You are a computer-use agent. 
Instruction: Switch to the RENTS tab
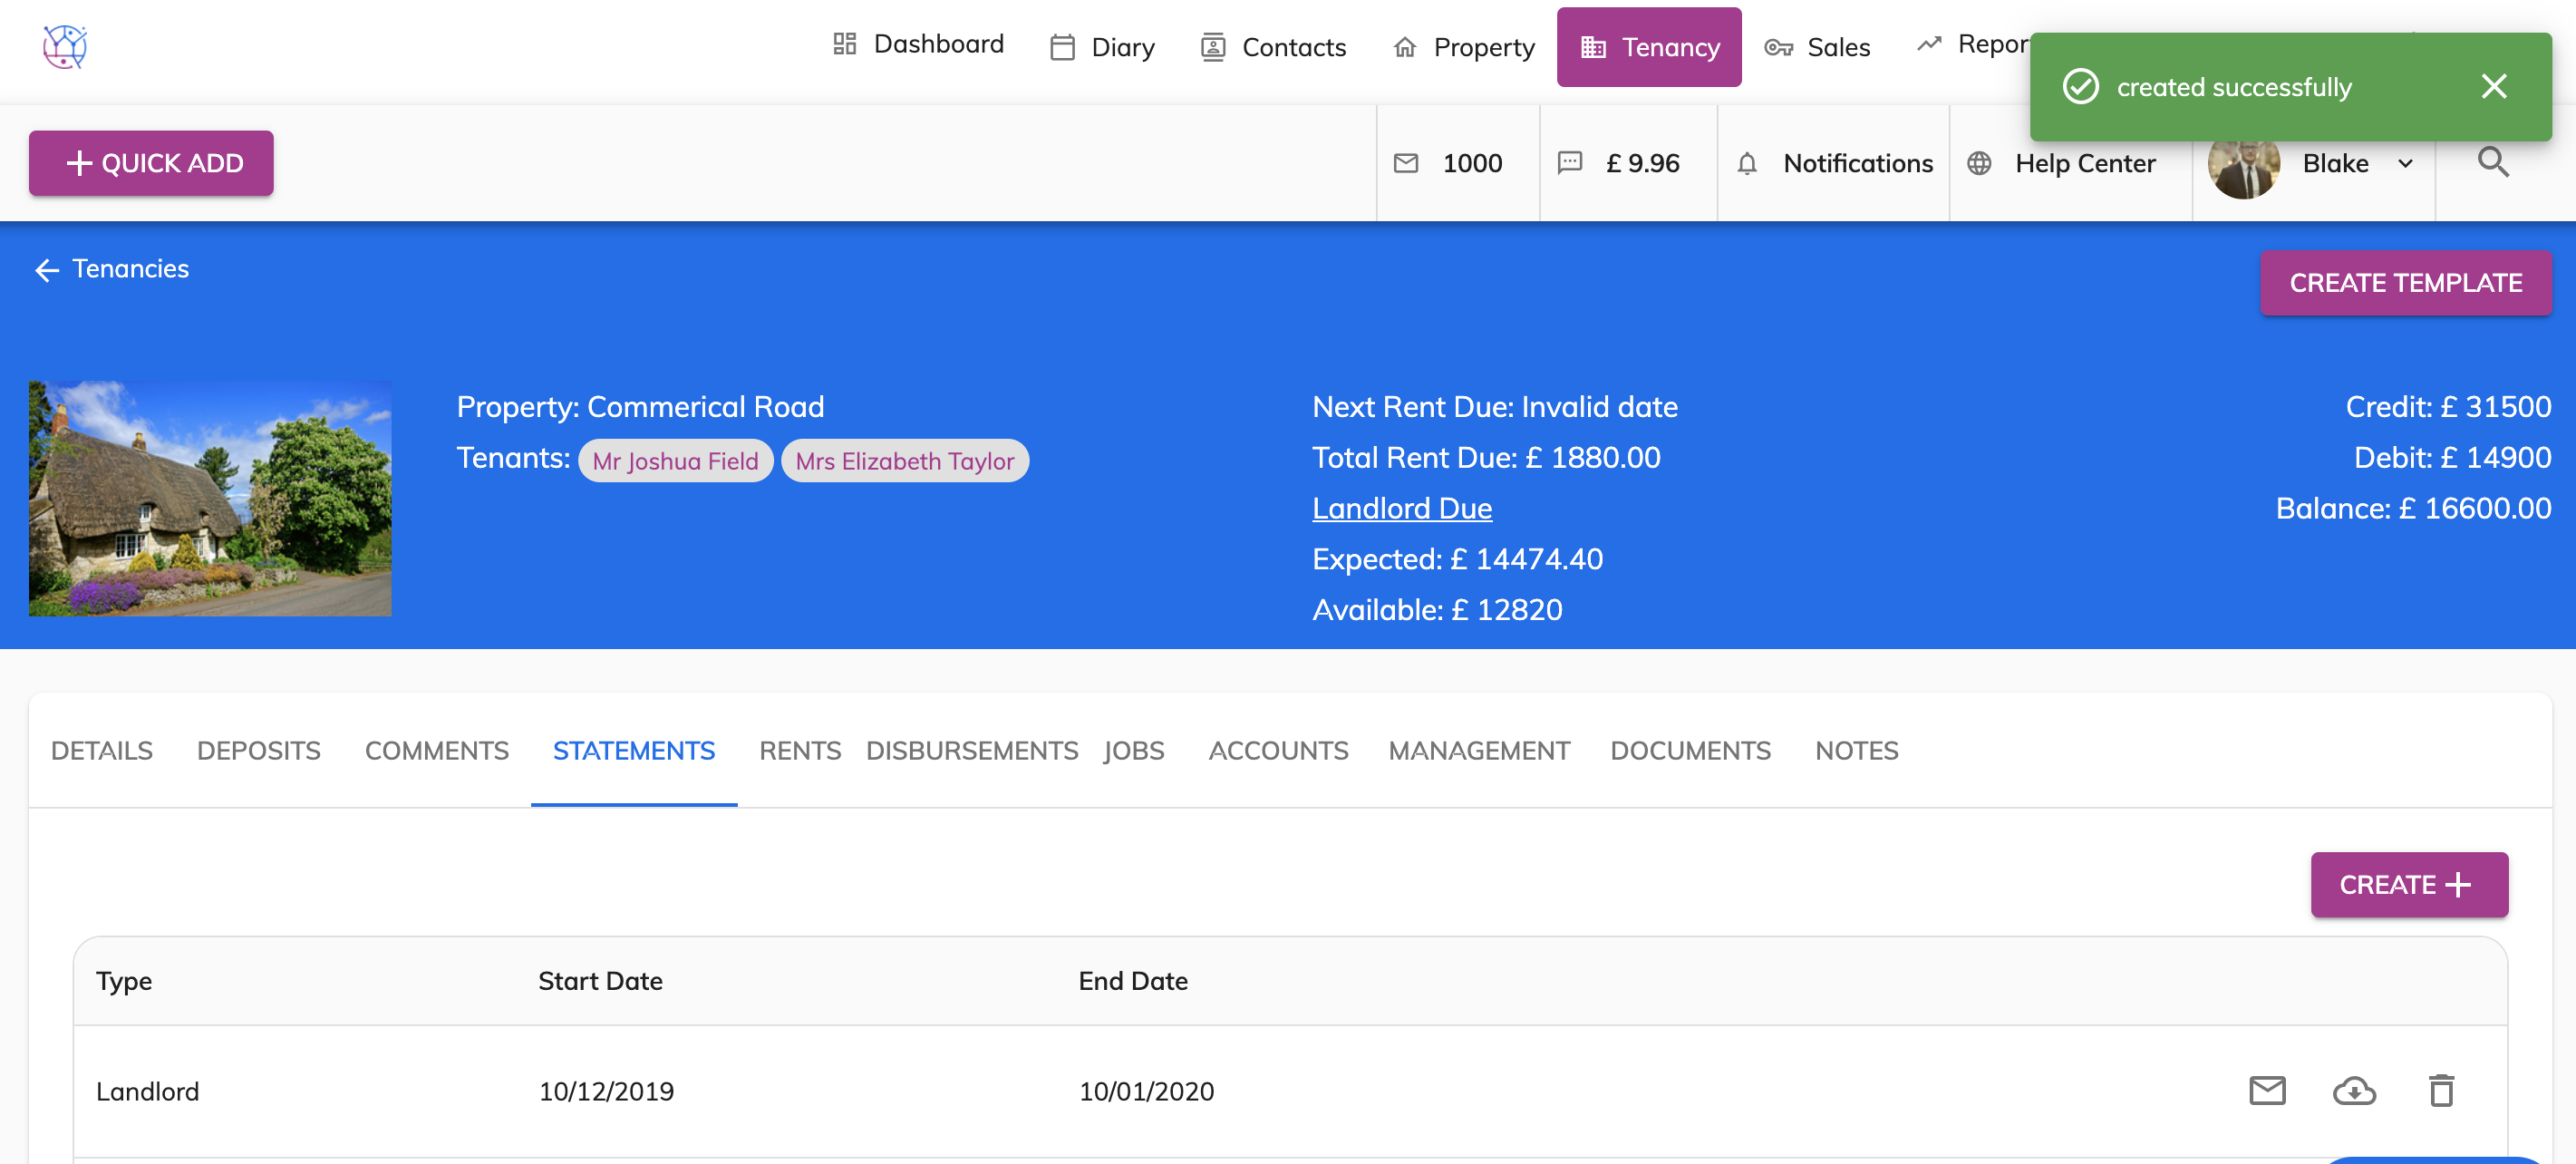799,750
